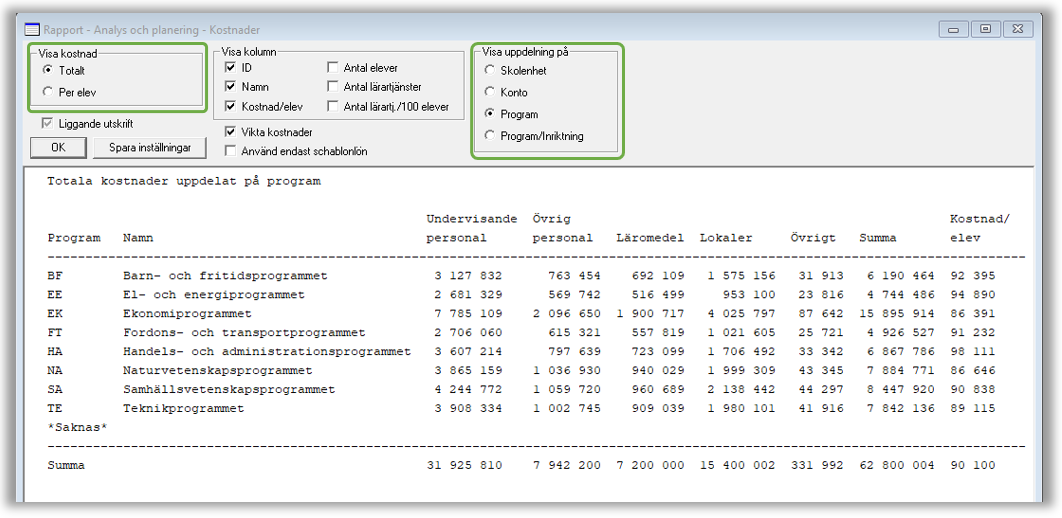Click the BF program code
Screen dimensions: 1062x518
coord(54,276)
